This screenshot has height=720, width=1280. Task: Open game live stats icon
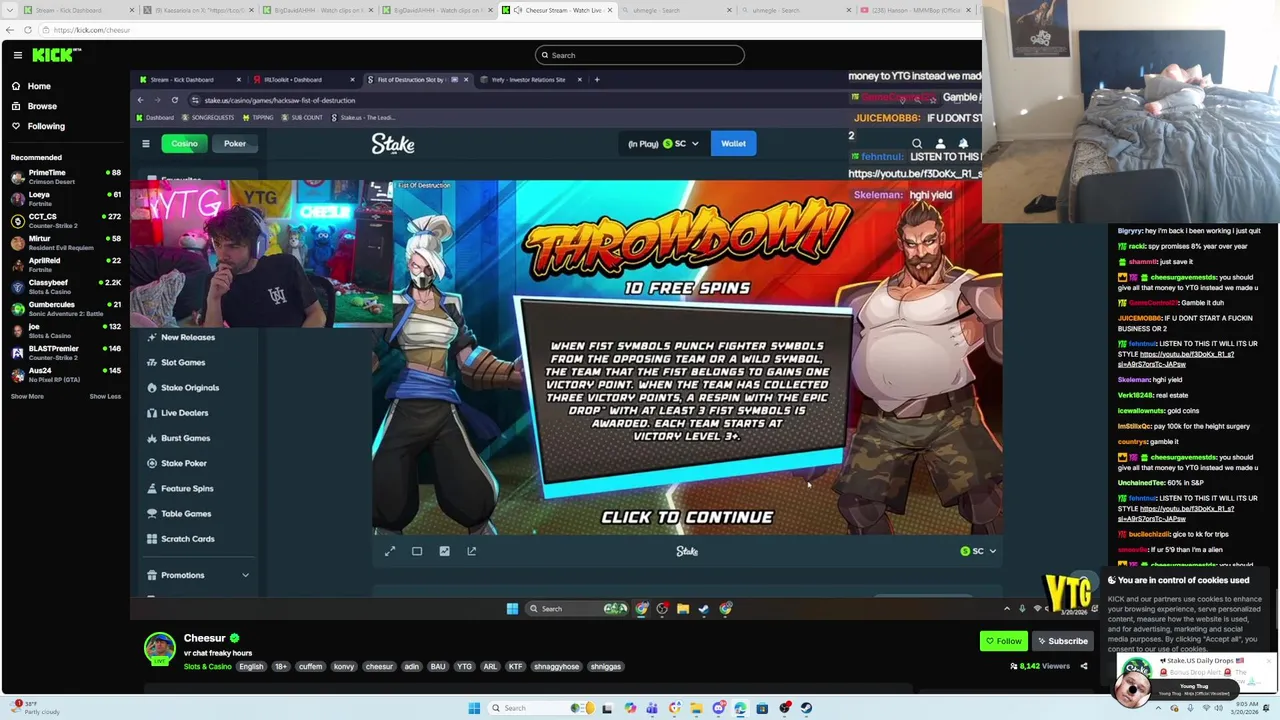444,551
